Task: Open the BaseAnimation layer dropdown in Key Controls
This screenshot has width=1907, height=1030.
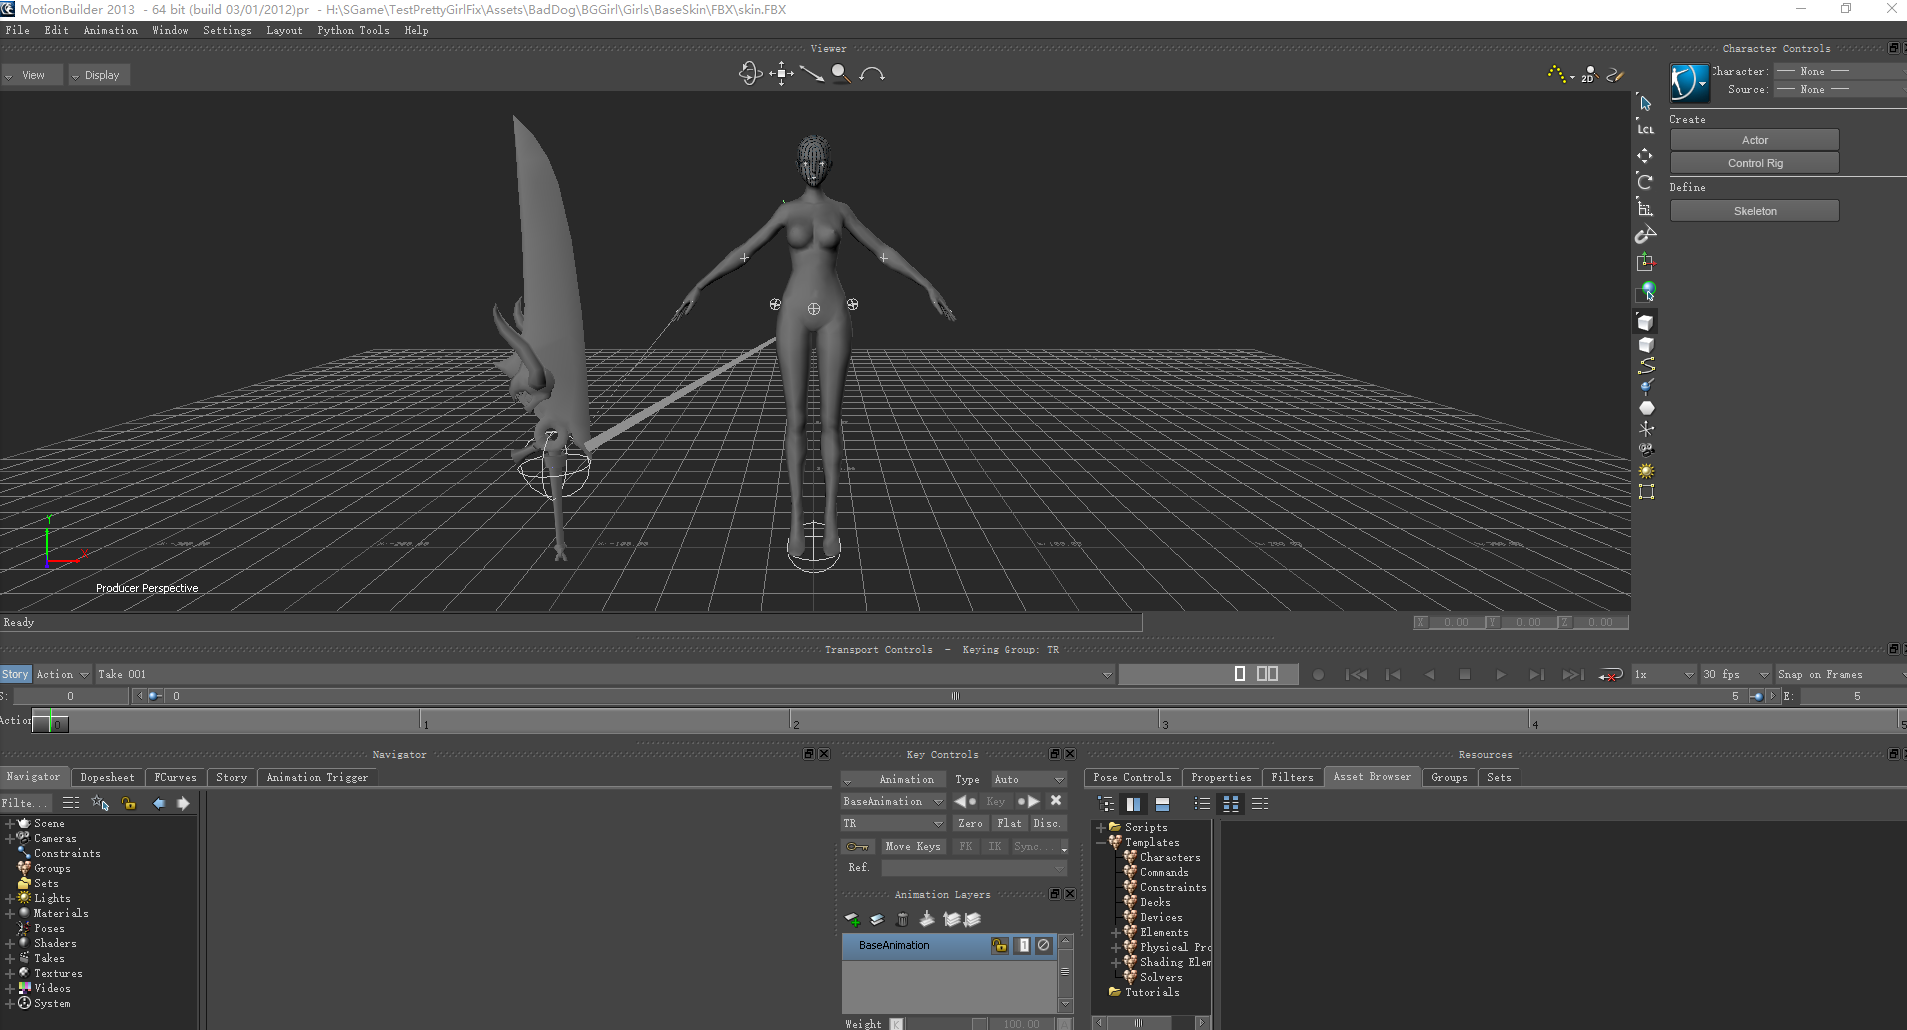Action: click(893, 801)
